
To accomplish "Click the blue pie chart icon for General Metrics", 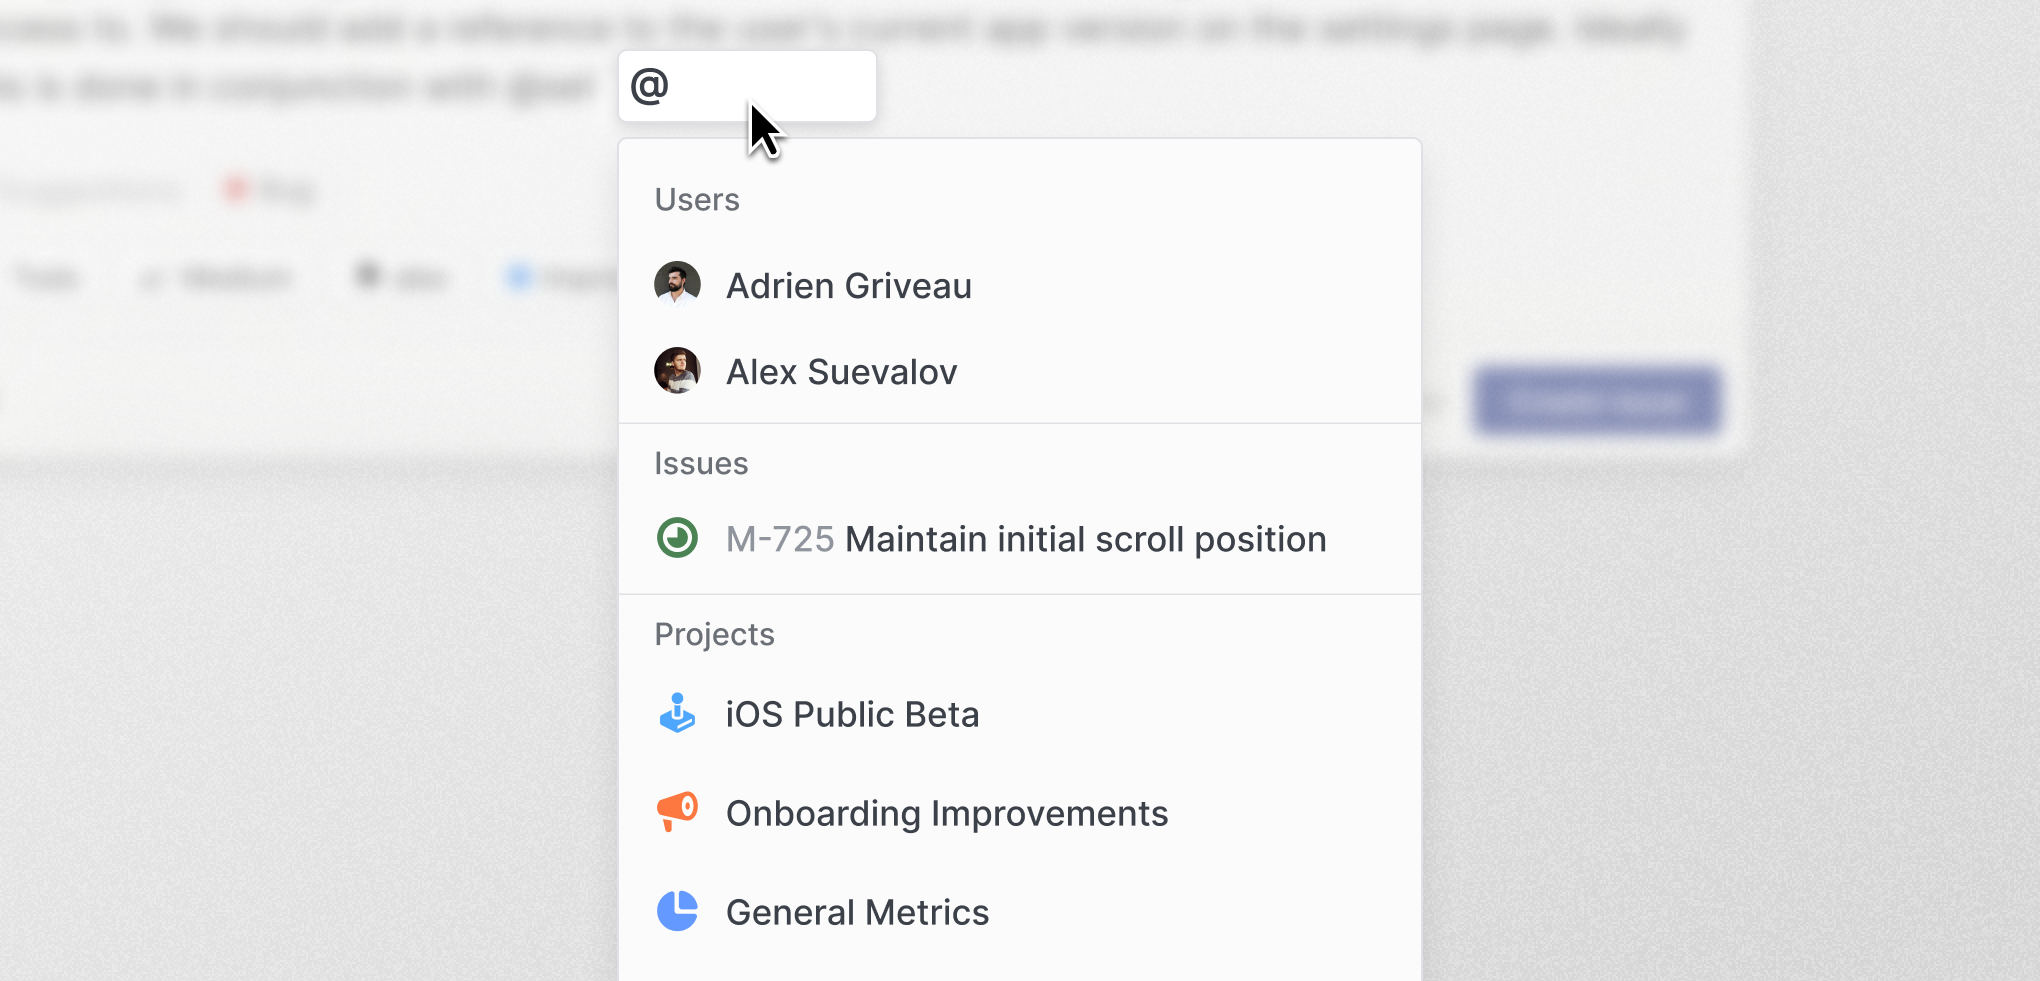I will tap(677, 911).
